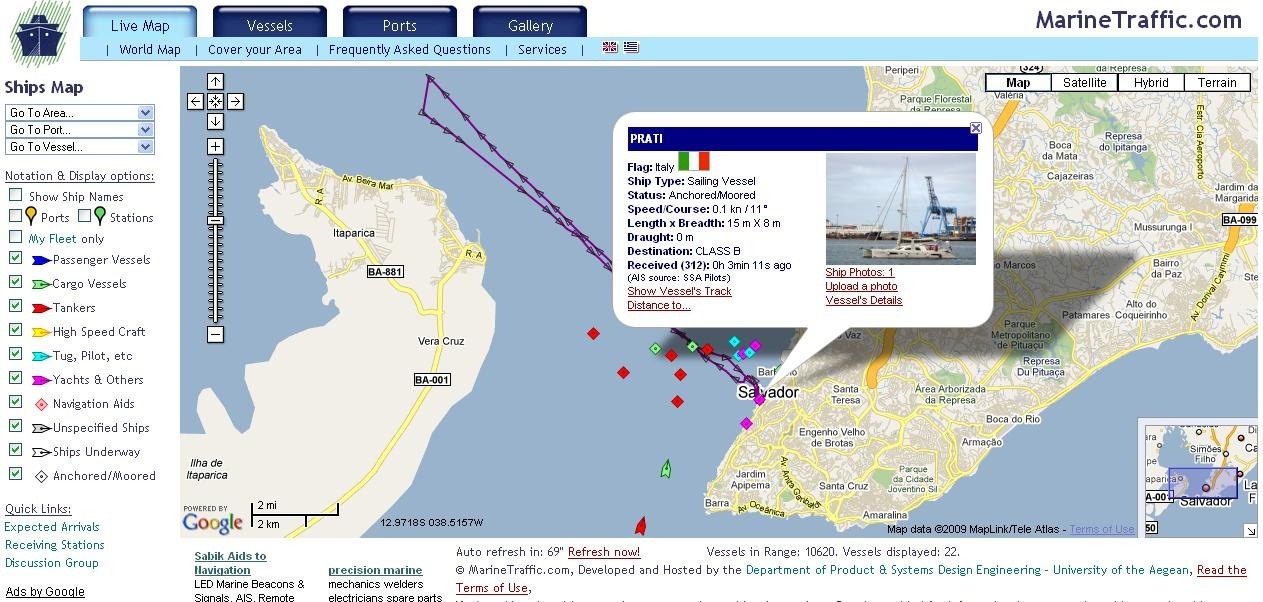
Task: Switch to the Vessels tab
Action: (270, 23)
